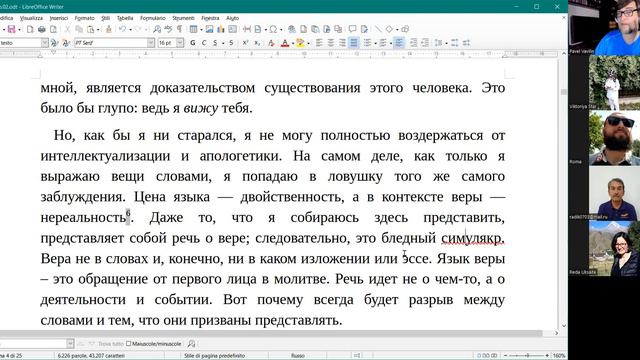
Task: Insert table icon in toolbar
Action: coord(193,29)
